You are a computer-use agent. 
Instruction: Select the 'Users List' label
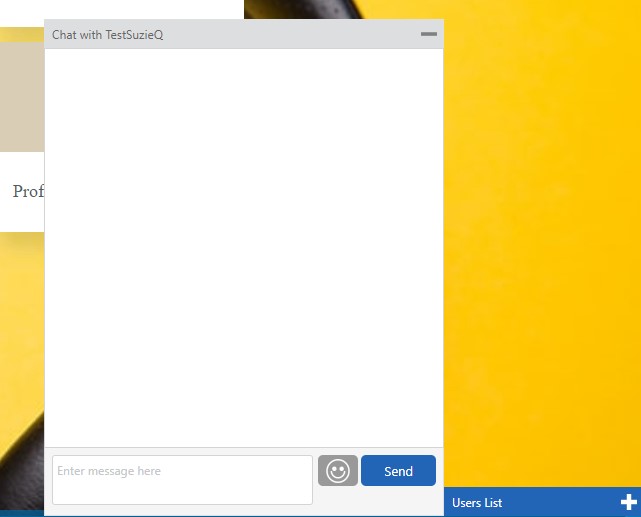tap(477, 503)
